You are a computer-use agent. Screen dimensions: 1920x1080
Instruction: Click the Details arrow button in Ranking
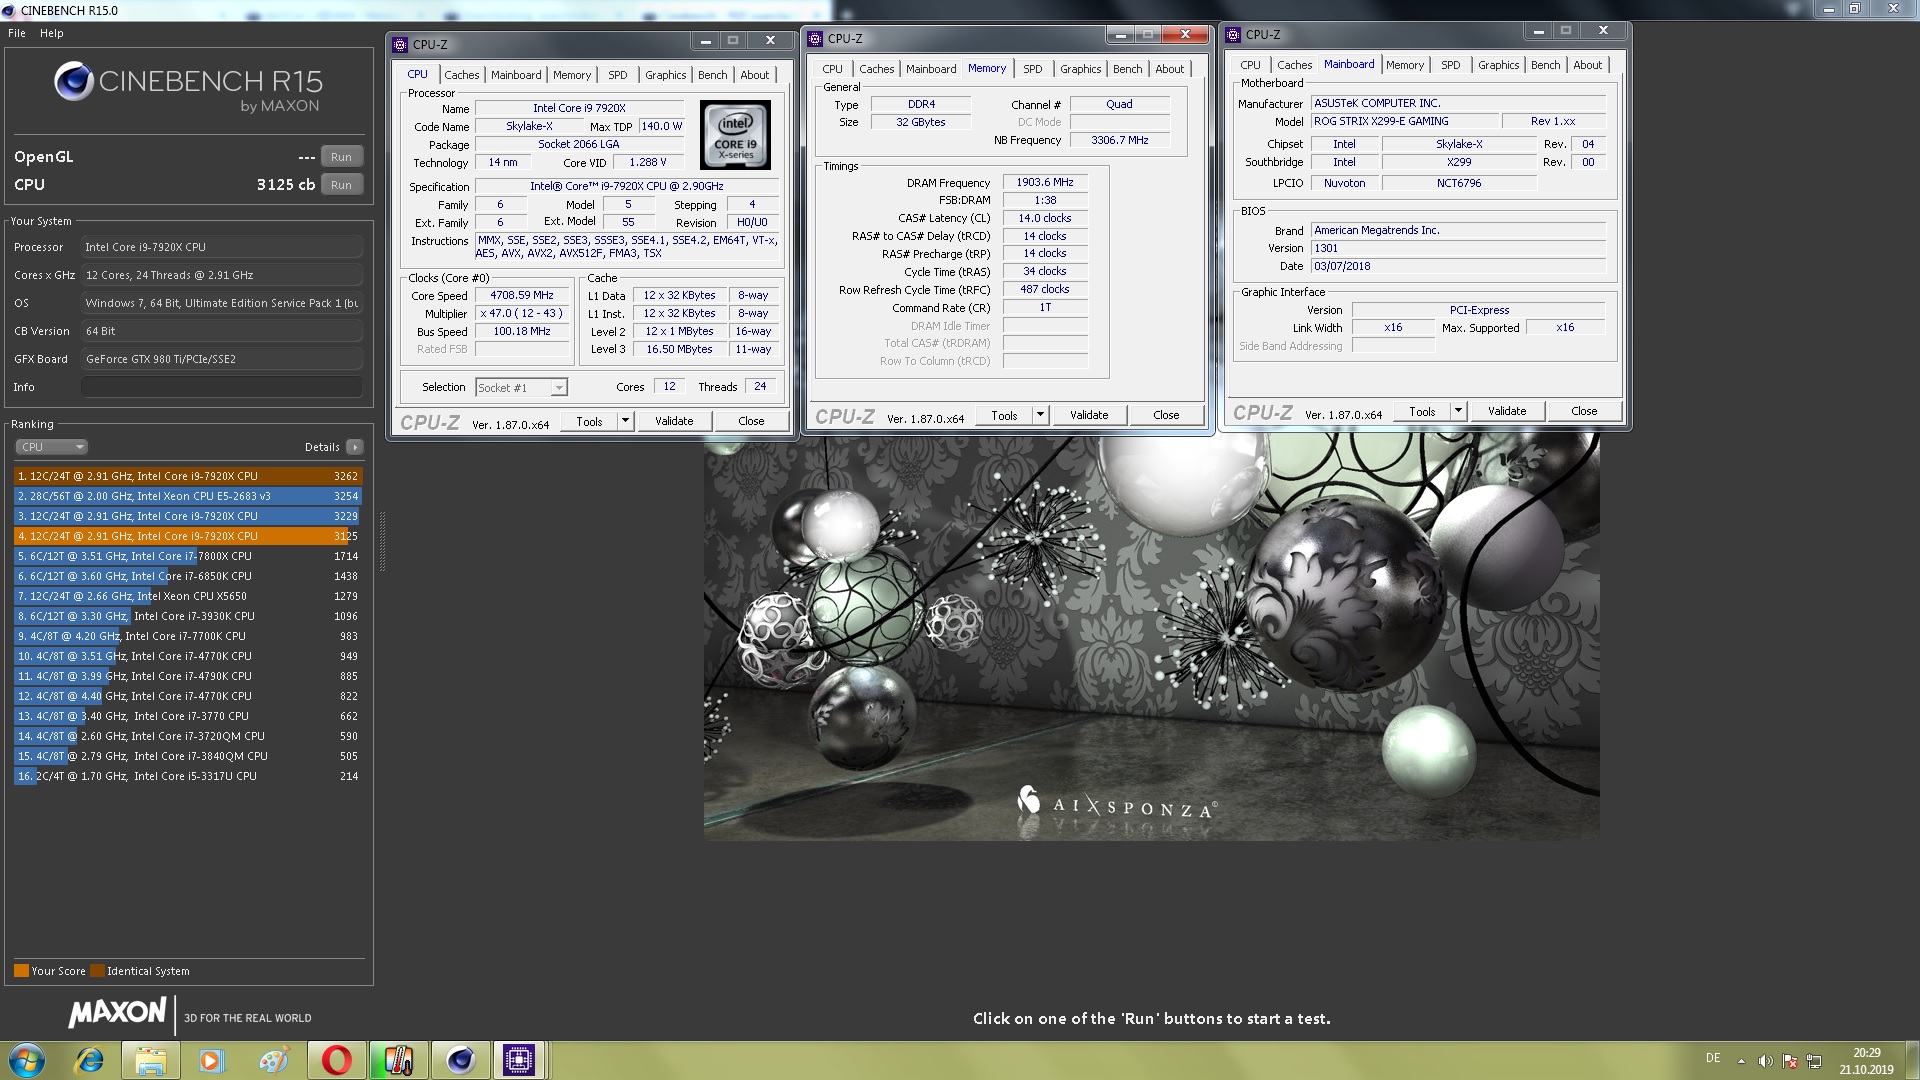pyautogui.click(x=355, y=447)
